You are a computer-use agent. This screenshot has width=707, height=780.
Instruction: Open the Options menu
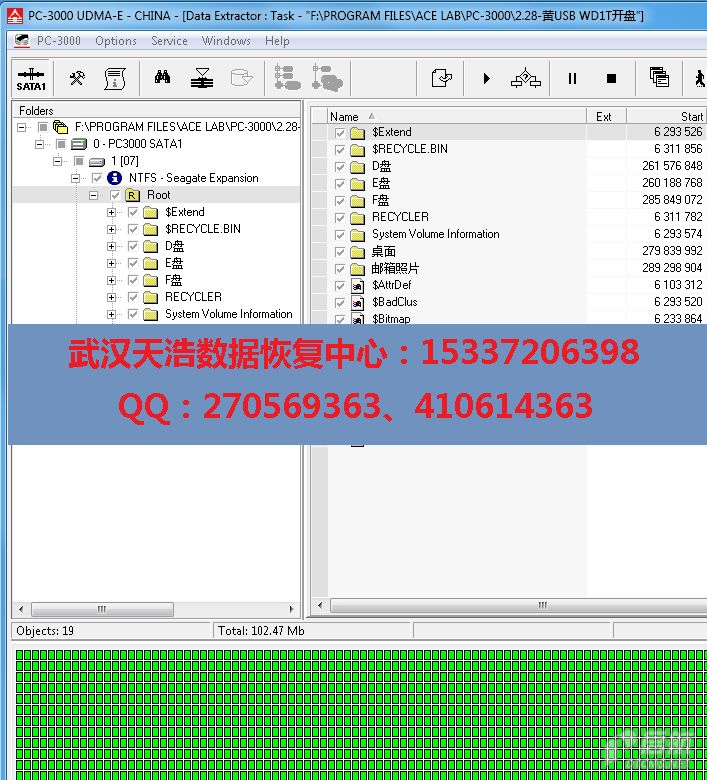[116, 41]
